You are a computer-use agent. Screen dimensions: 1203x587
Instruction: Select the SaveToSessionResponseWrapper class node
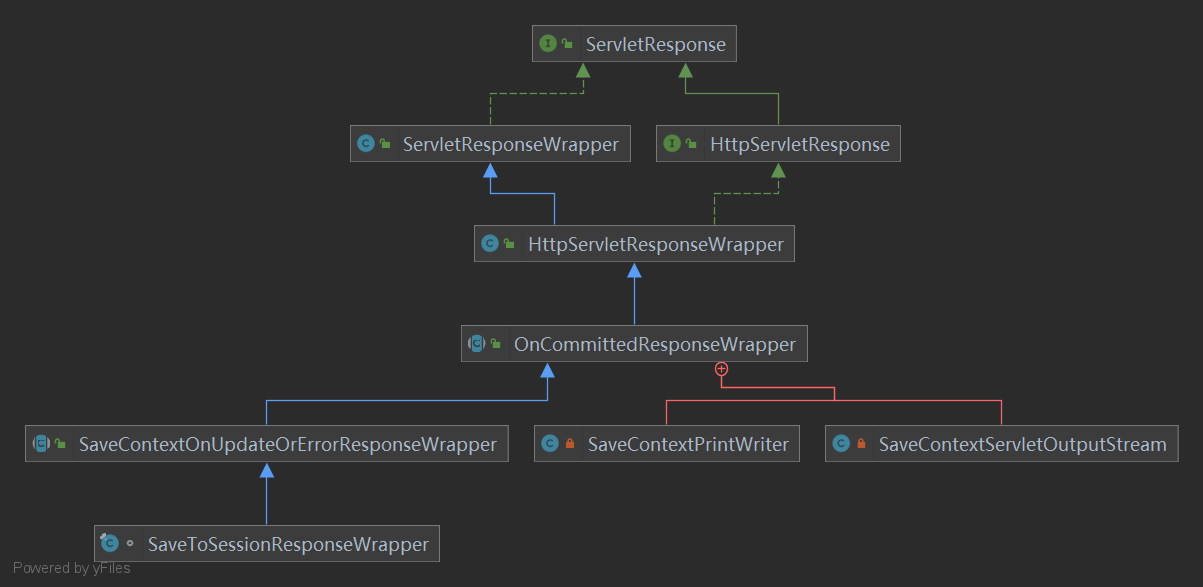tap(267, 544)
